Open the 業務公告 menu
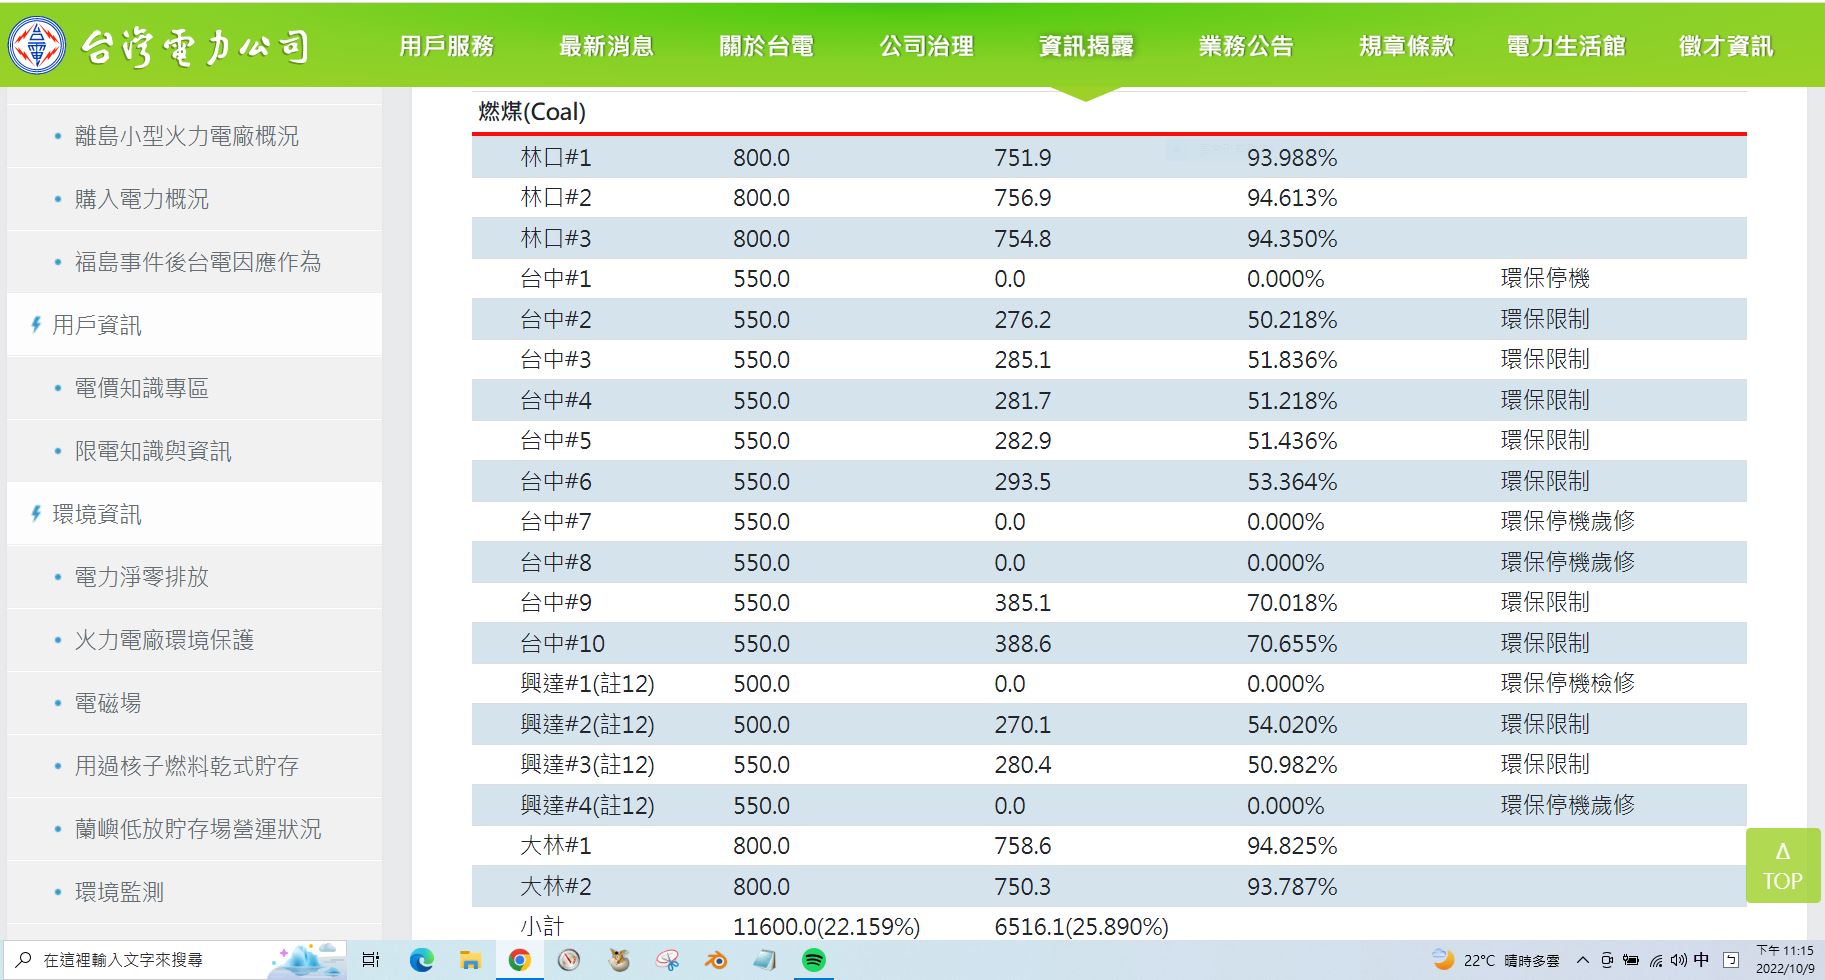Image resolution: width=1825 pixels, height=980 pixels. tap(1246, 46)
